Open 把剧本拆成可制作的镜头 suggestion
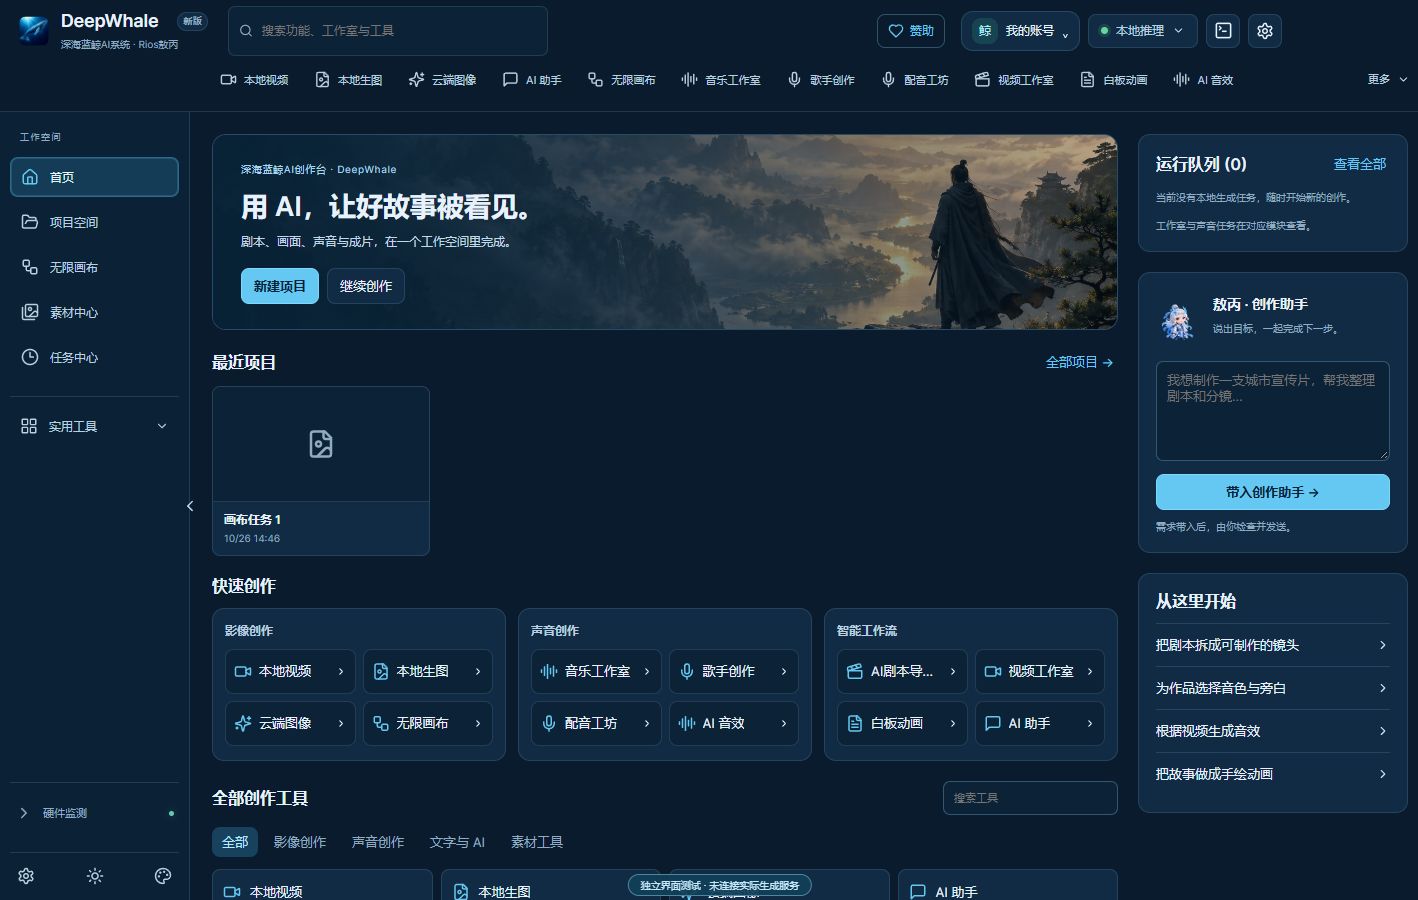 point(1273,645)
